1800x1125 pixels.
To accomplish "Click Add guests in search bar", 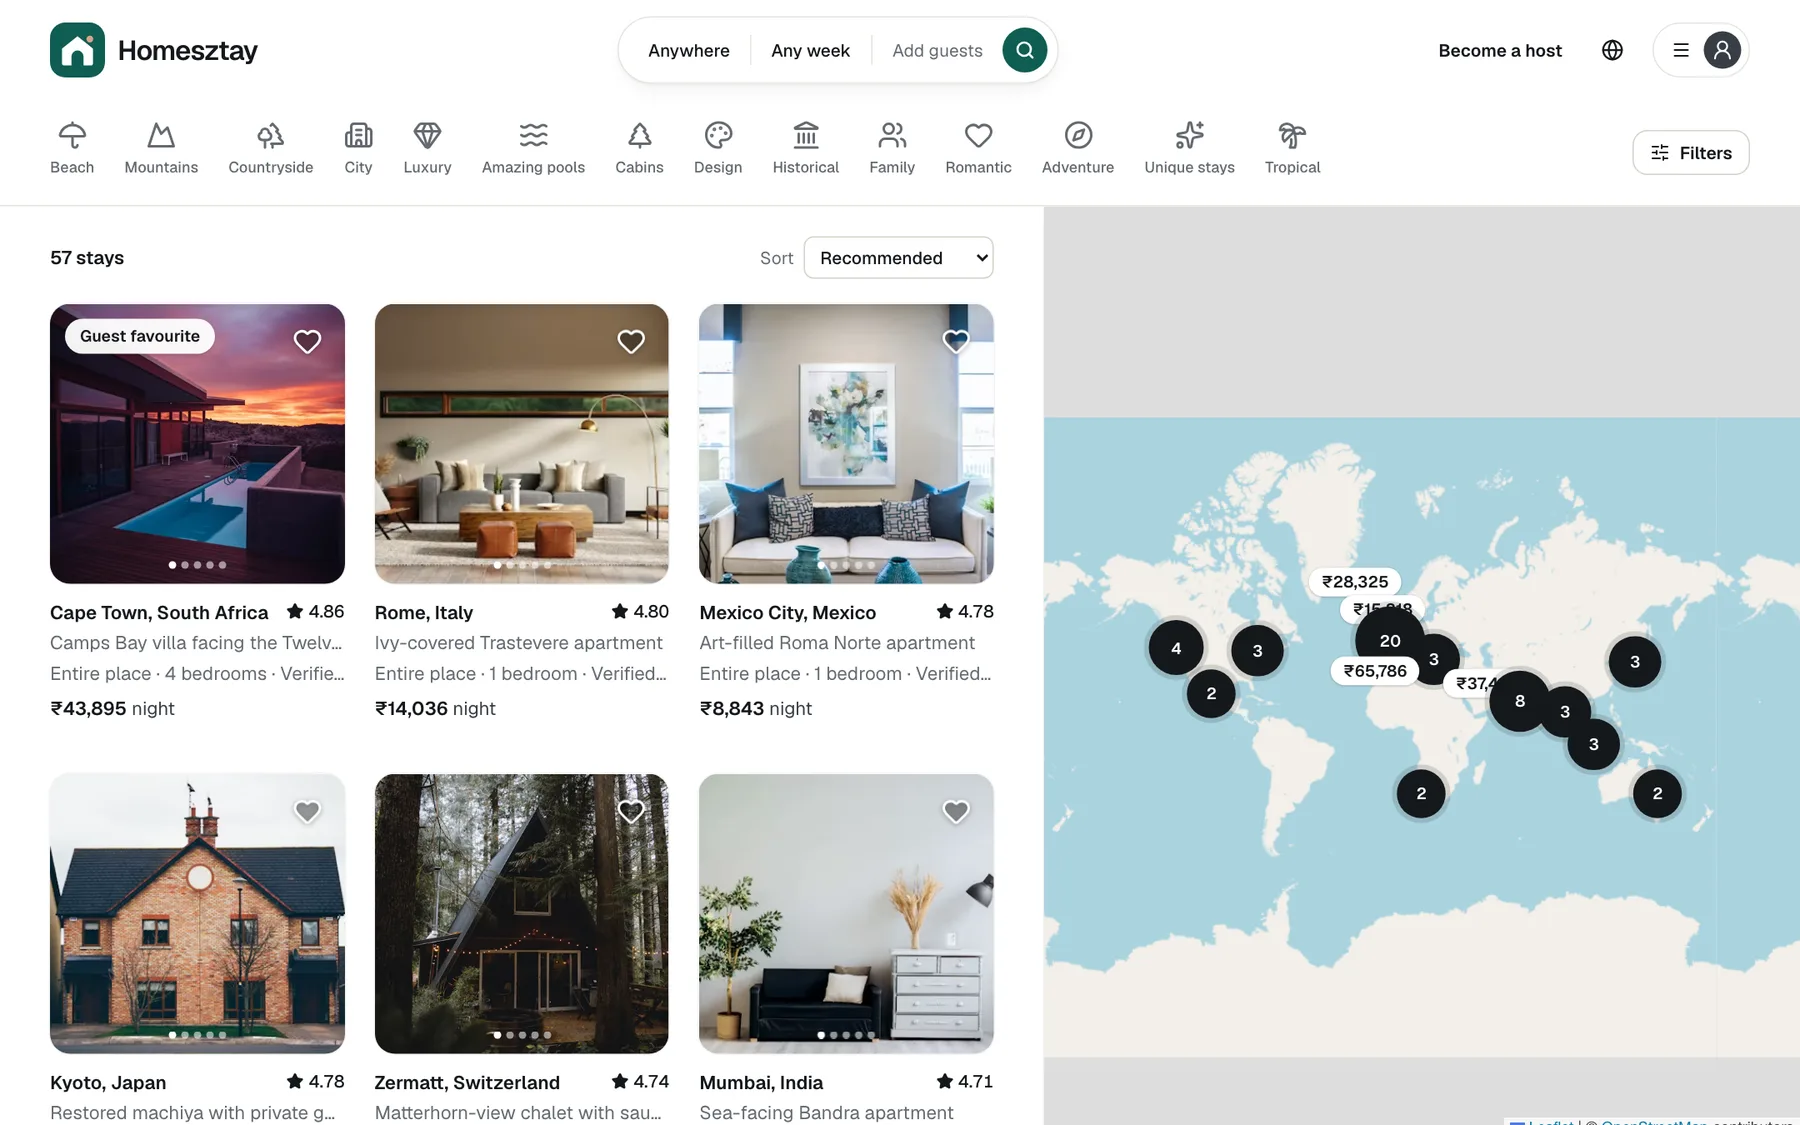I will click(937, 50).
